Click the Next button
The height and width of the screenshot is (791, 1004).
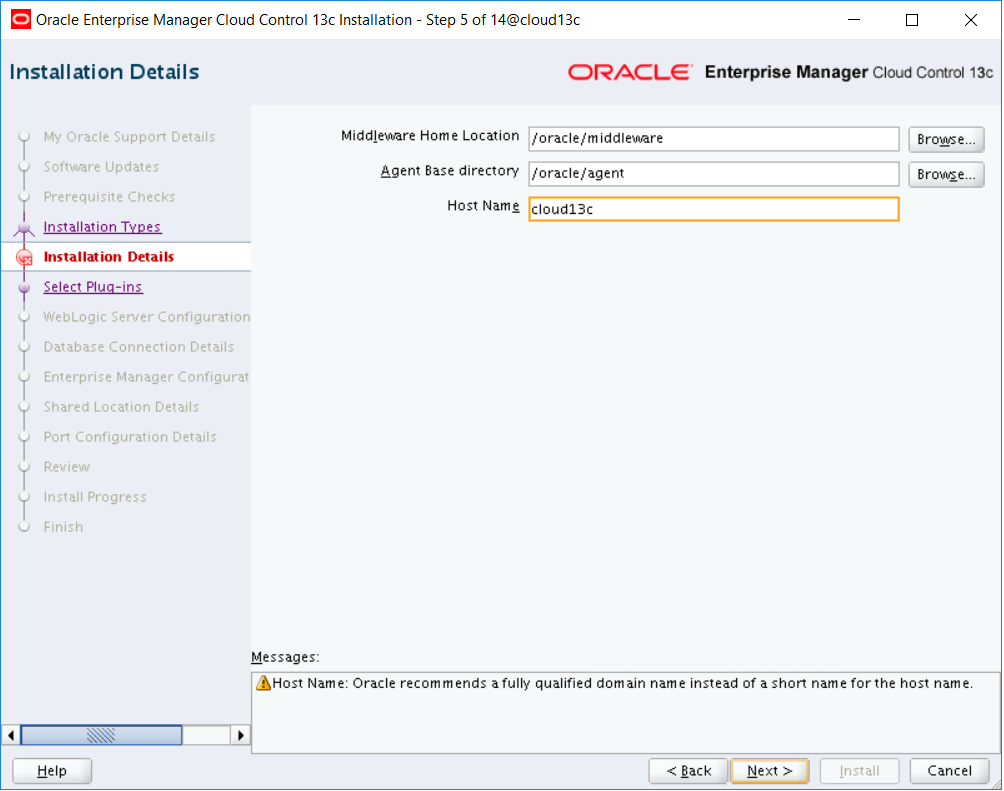[769, 771]
